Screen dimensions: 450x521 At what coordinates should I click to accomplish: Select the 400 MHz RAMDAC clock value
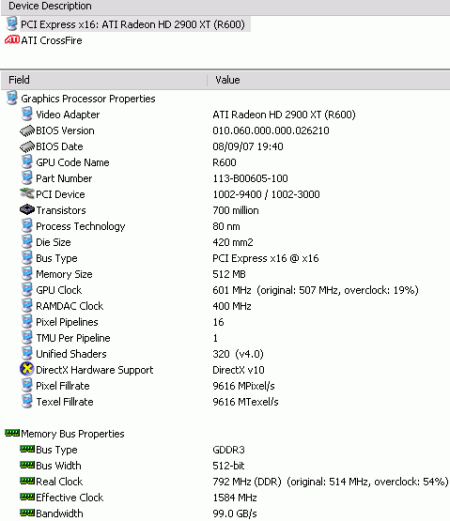[232, 306]
